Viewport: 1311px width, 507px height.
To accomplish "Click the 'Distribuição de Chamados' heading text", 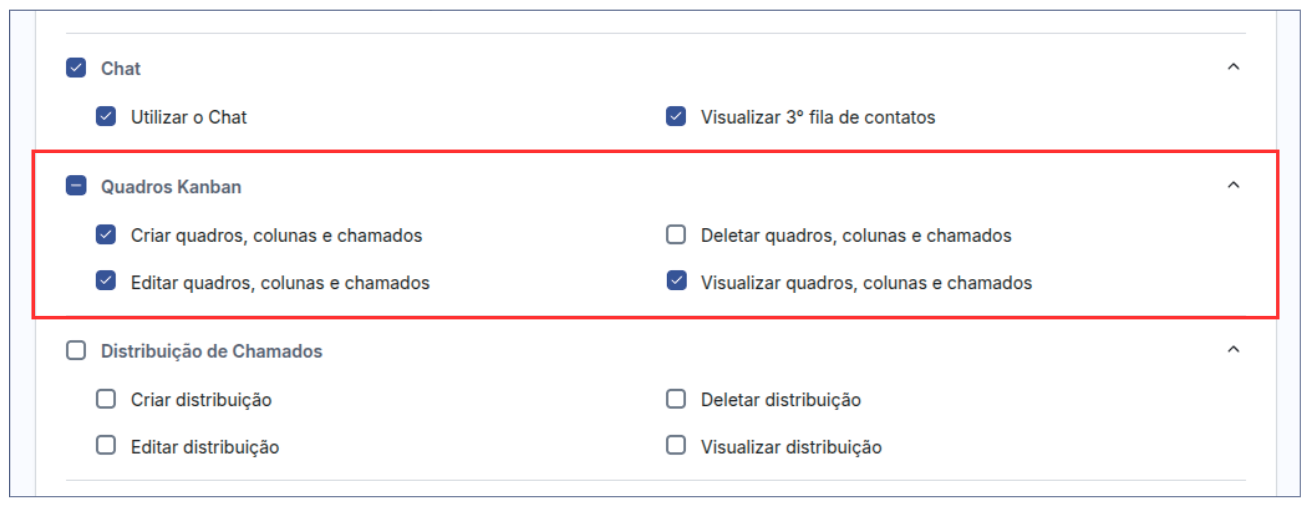I will (x=211, y=352).
